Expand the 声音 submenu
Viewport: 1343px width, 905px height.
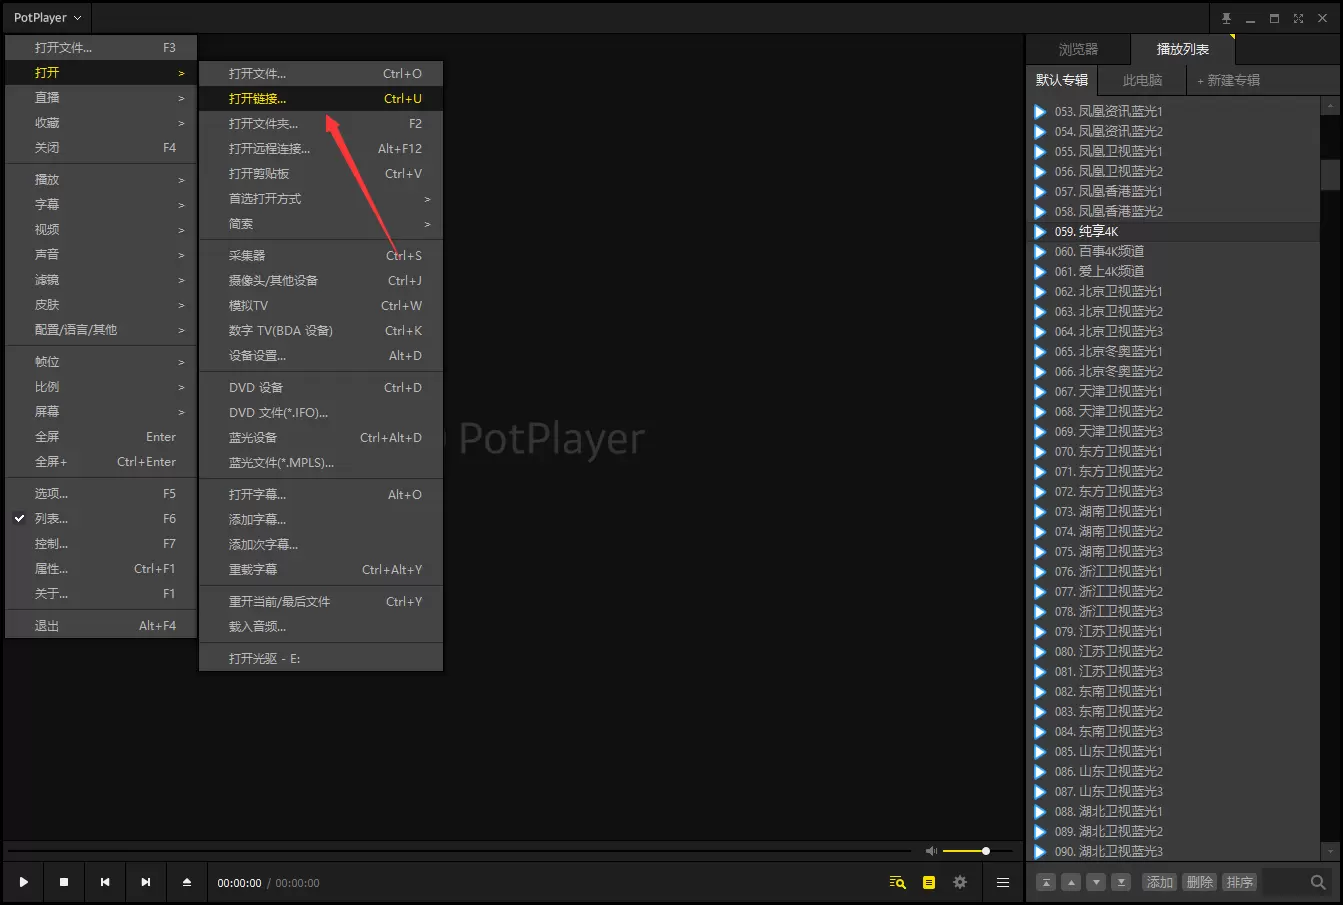point(101,255)
